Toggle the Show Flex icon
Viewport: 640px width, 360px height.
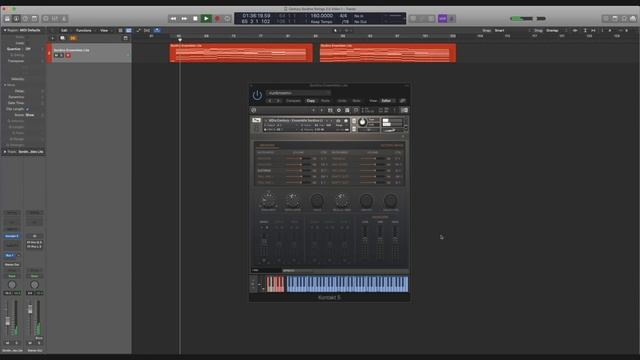point(147,30)
